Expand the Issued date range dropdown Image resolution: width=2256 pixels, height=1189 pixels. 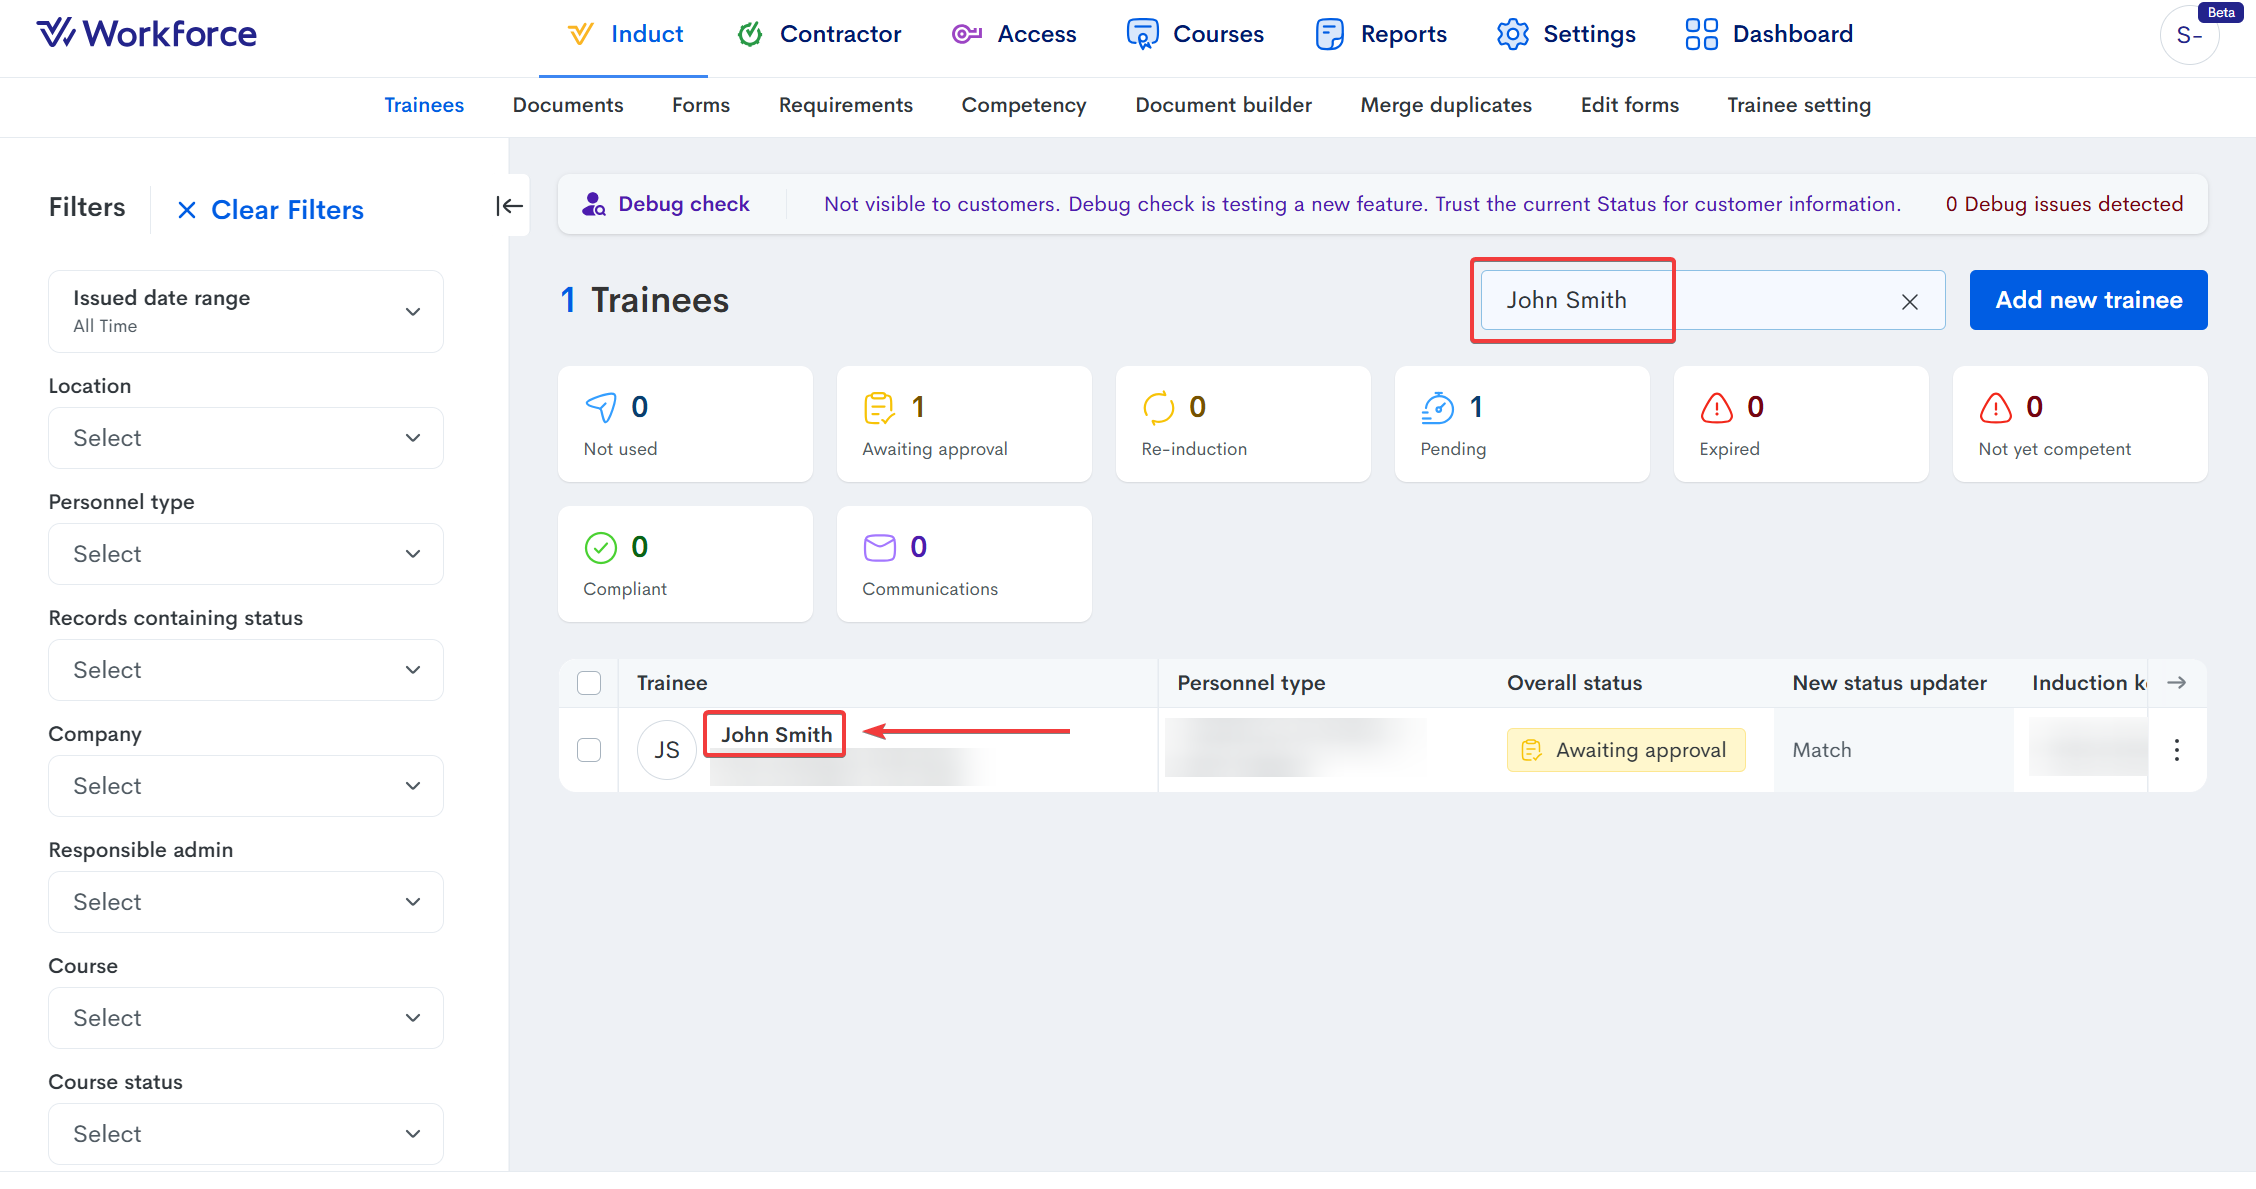(245, 311)
